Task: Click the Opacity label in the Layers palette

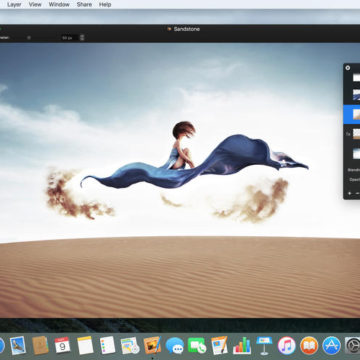Action: coord(355,179)
